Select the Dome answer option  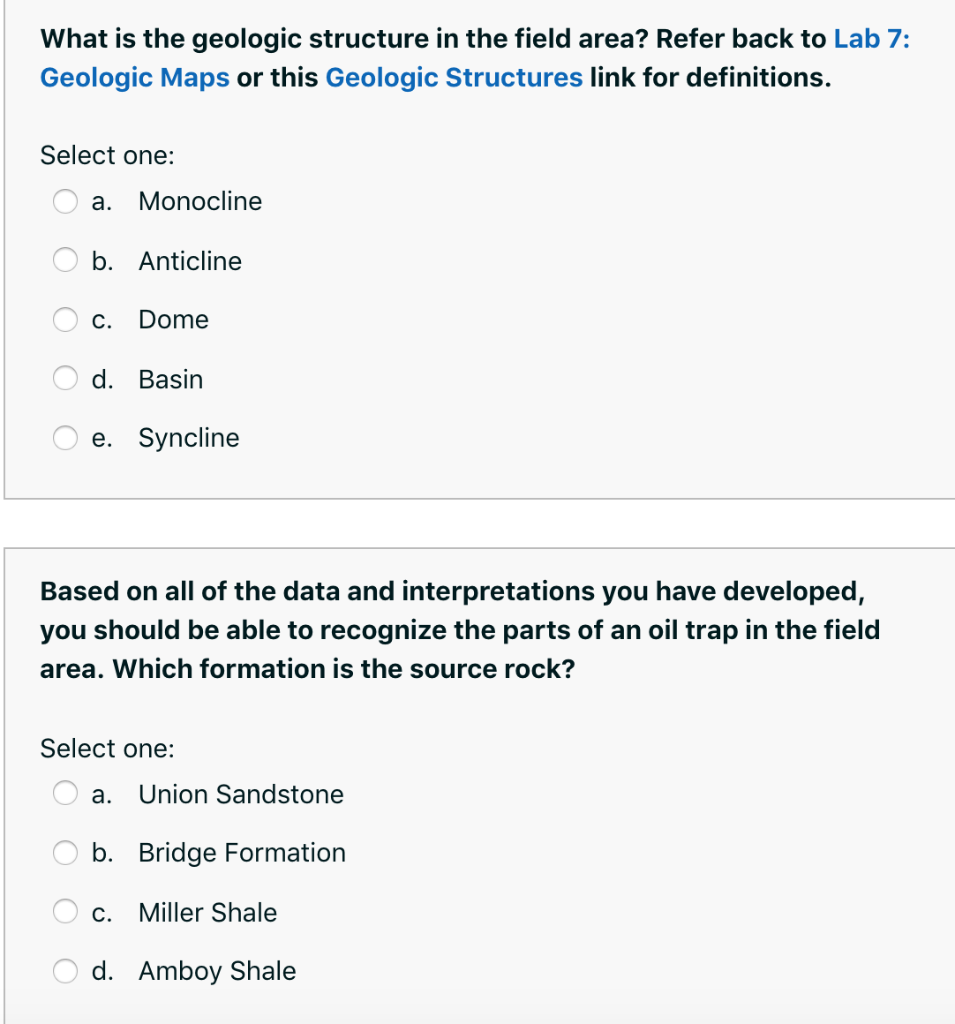coord(173,320)
